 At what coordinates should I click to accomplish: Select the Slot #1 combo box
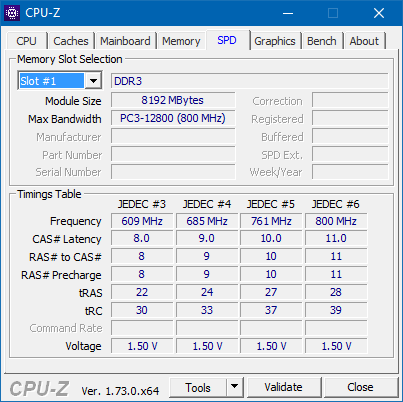tap(60, 81)
